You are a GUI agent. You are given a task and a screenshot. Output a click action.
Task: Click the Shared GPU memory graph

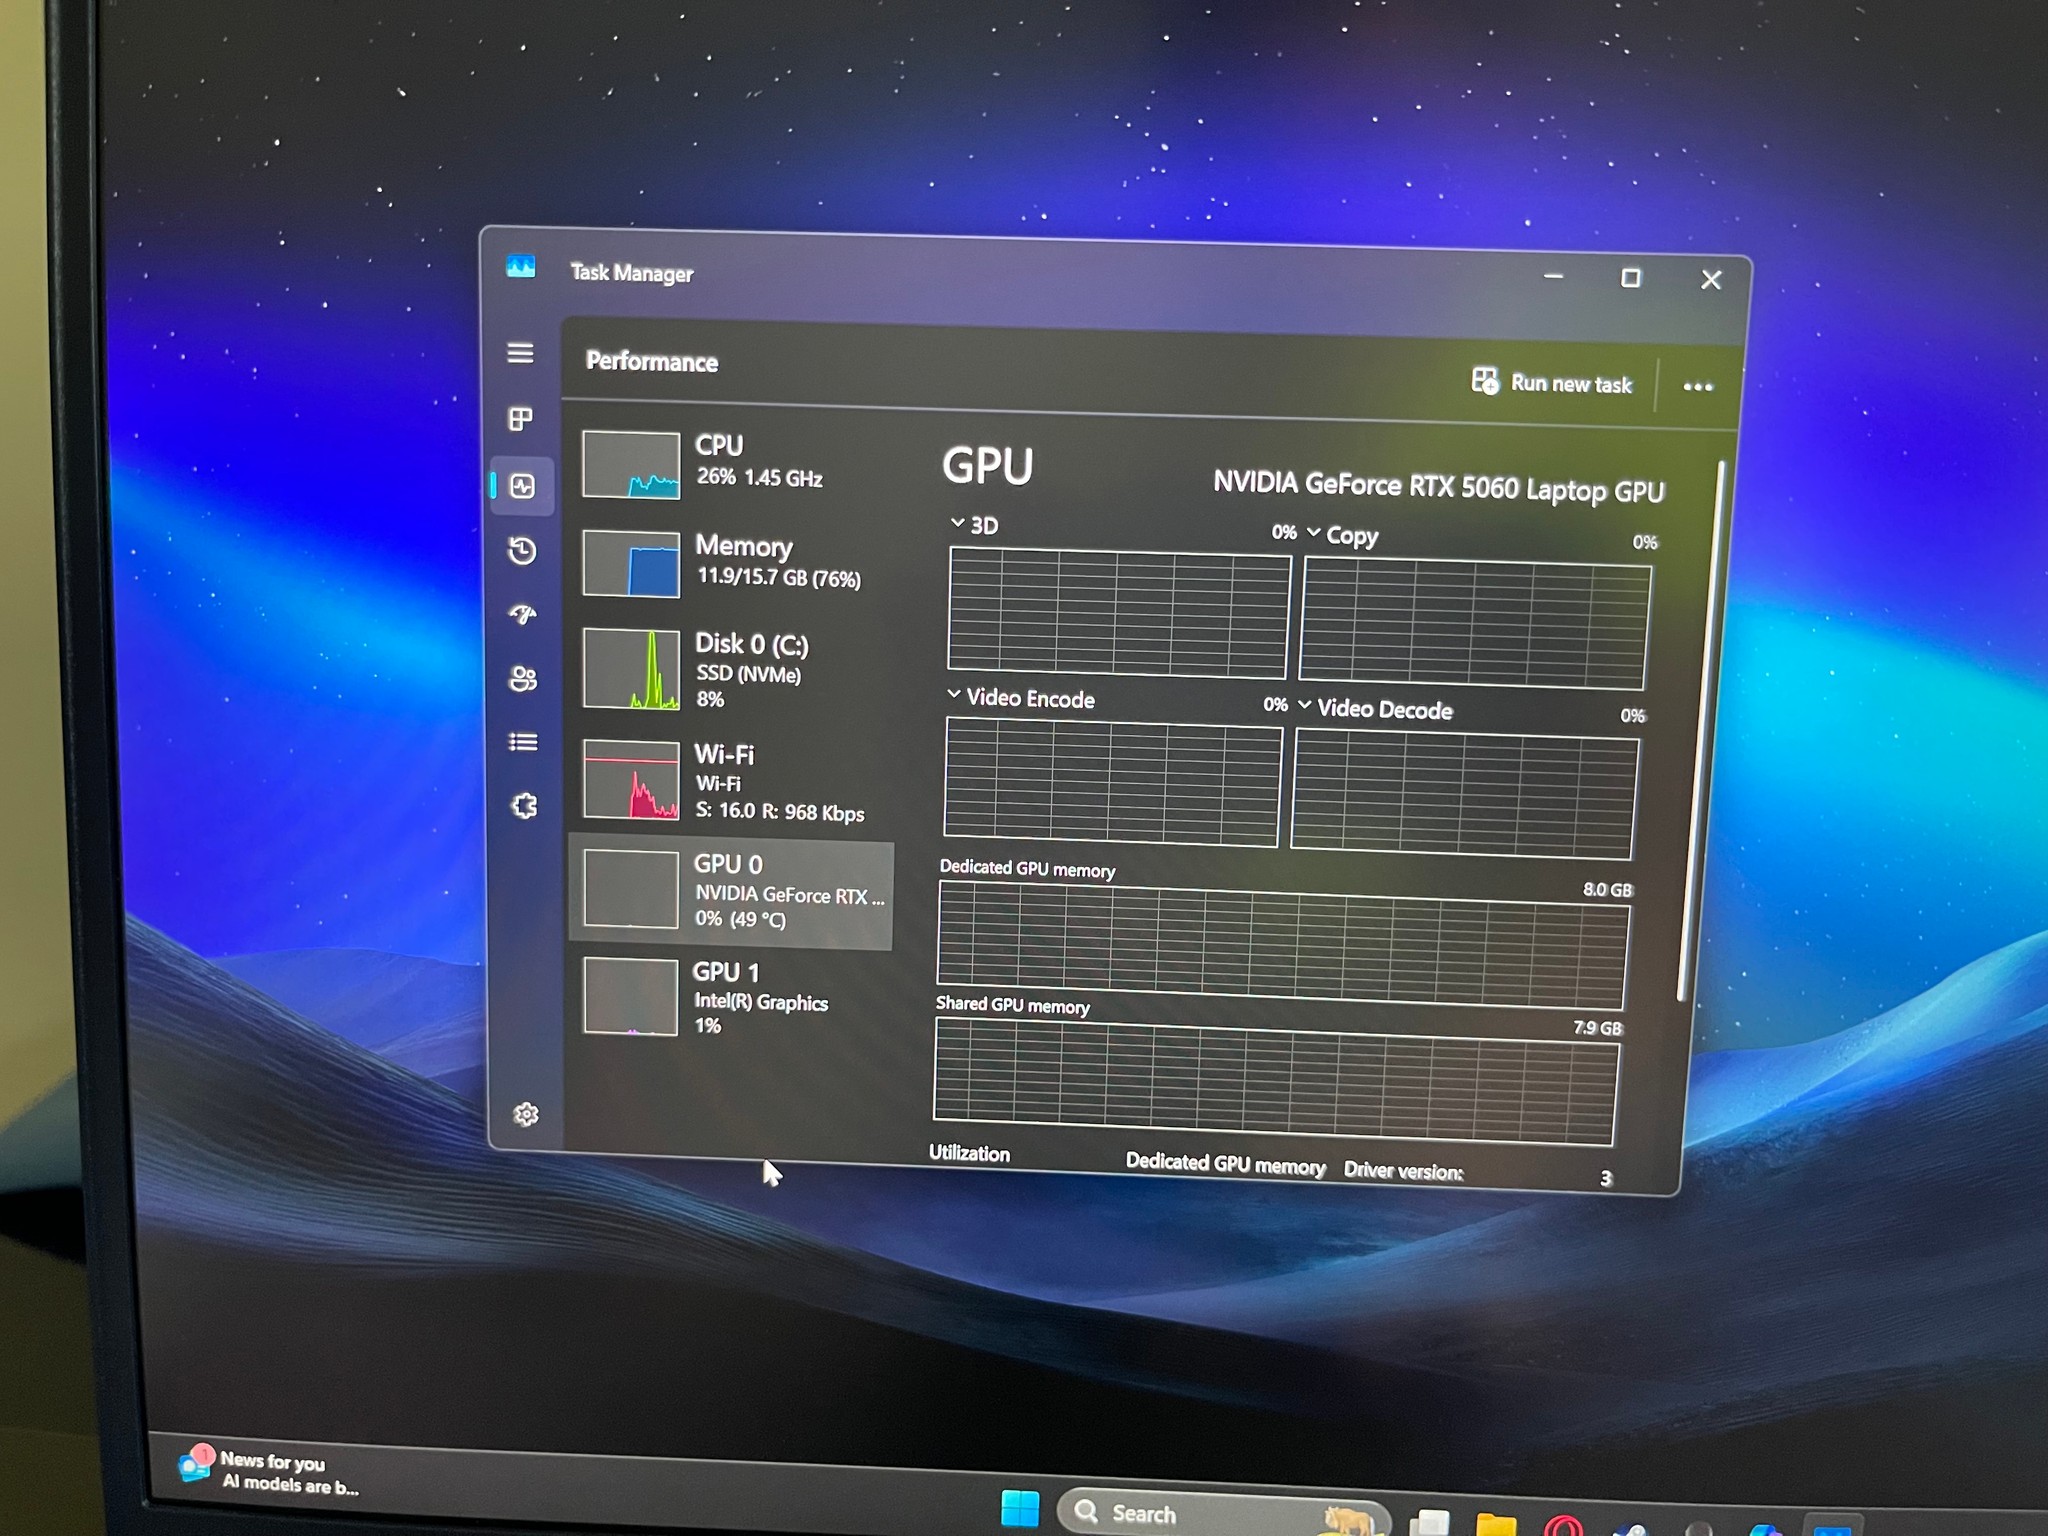[x=1276, y=1083]
